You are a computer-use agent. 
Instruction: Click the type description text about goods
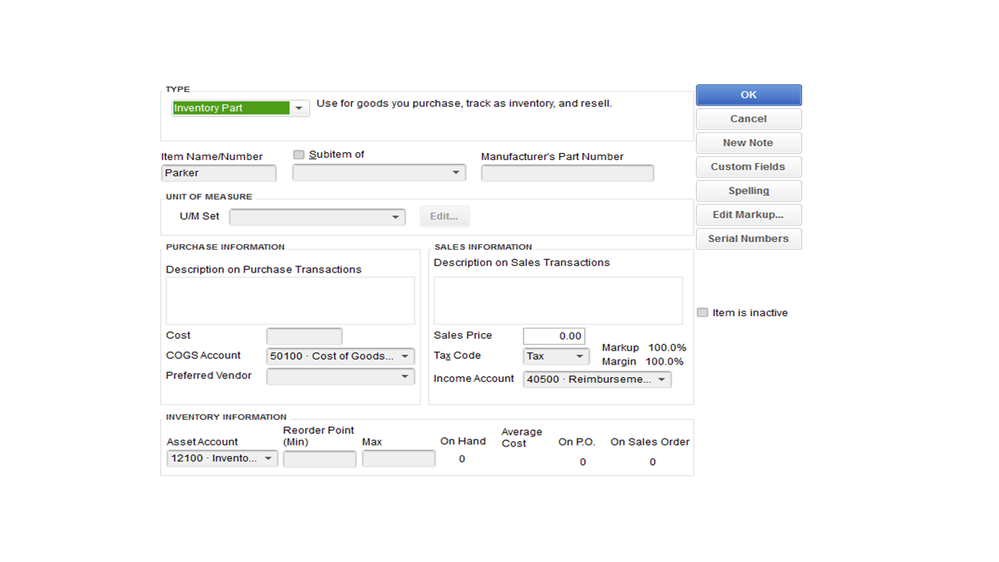(464, 103)
